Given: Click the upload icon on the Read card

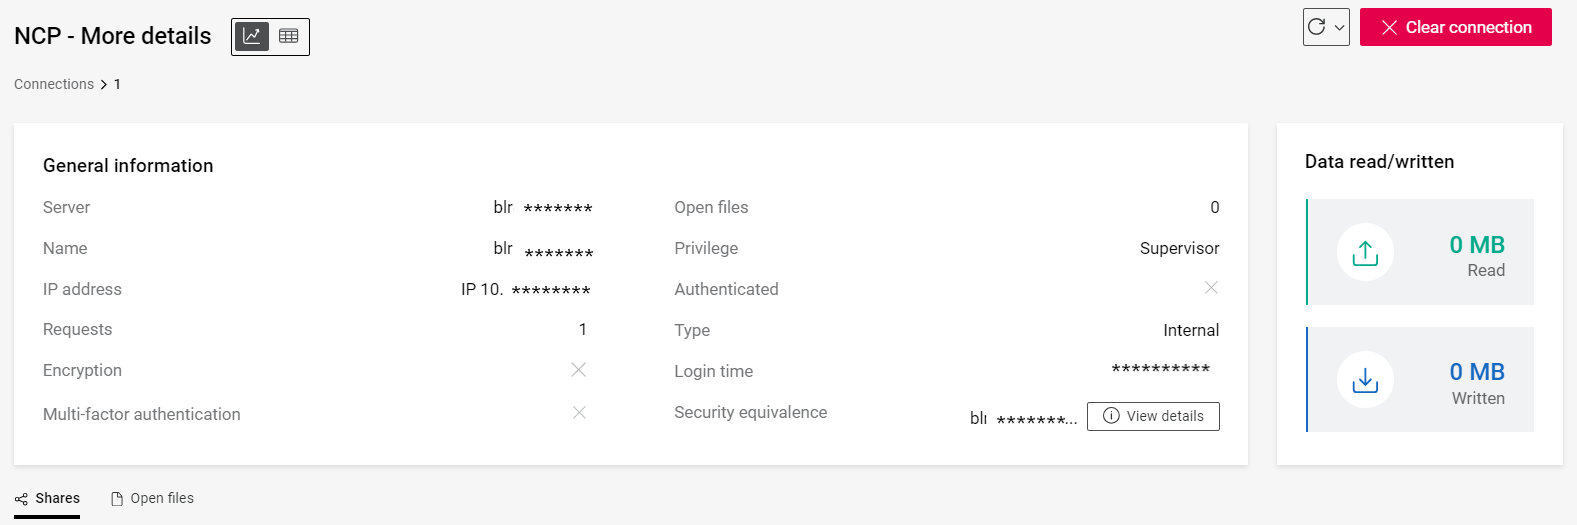Looking at the screenshot, I should point(1365,253).
